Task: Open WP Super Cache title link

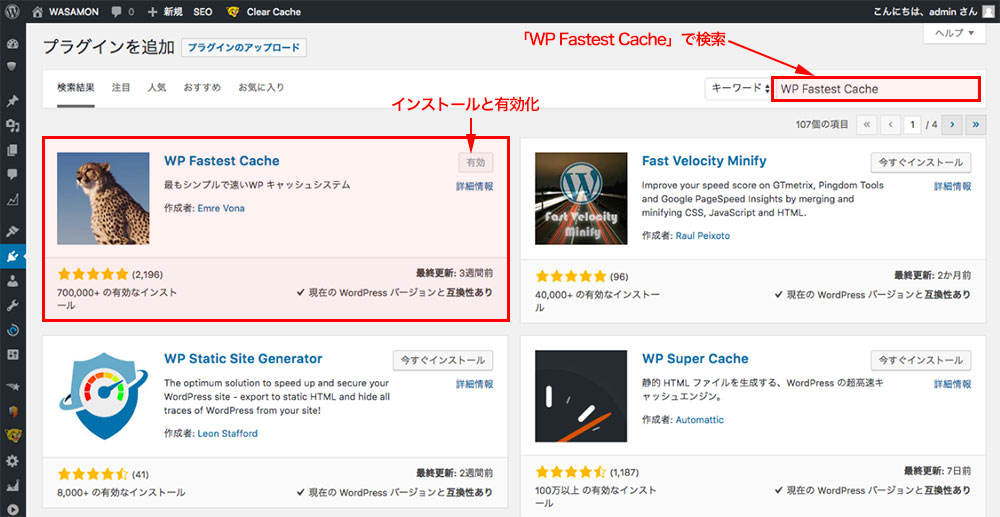Action: [x=695, y=358]
